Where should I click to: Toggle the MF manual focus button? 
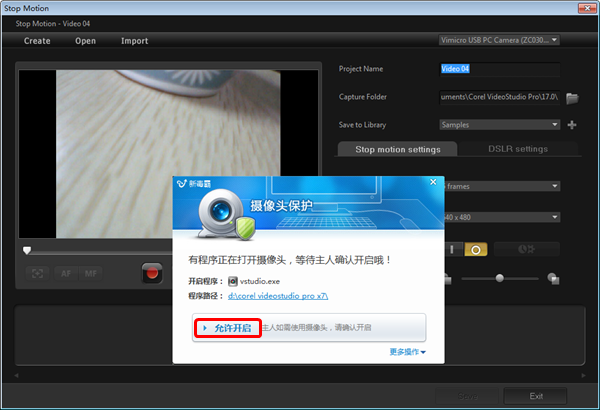90,271
